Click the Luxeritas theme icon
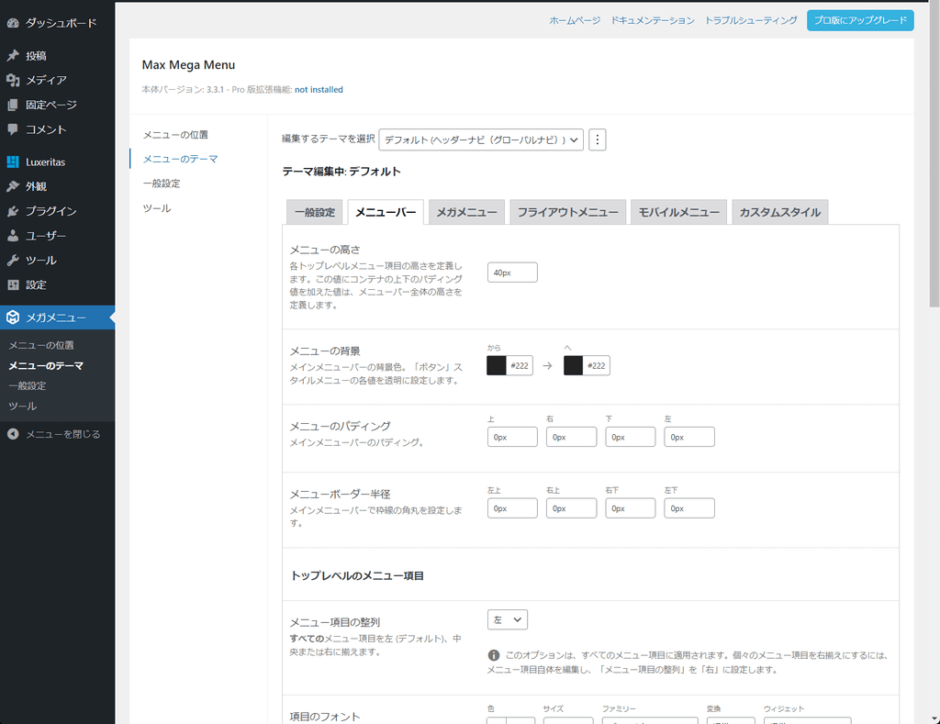This screenshot has width=940, height=724. [13, 162]
